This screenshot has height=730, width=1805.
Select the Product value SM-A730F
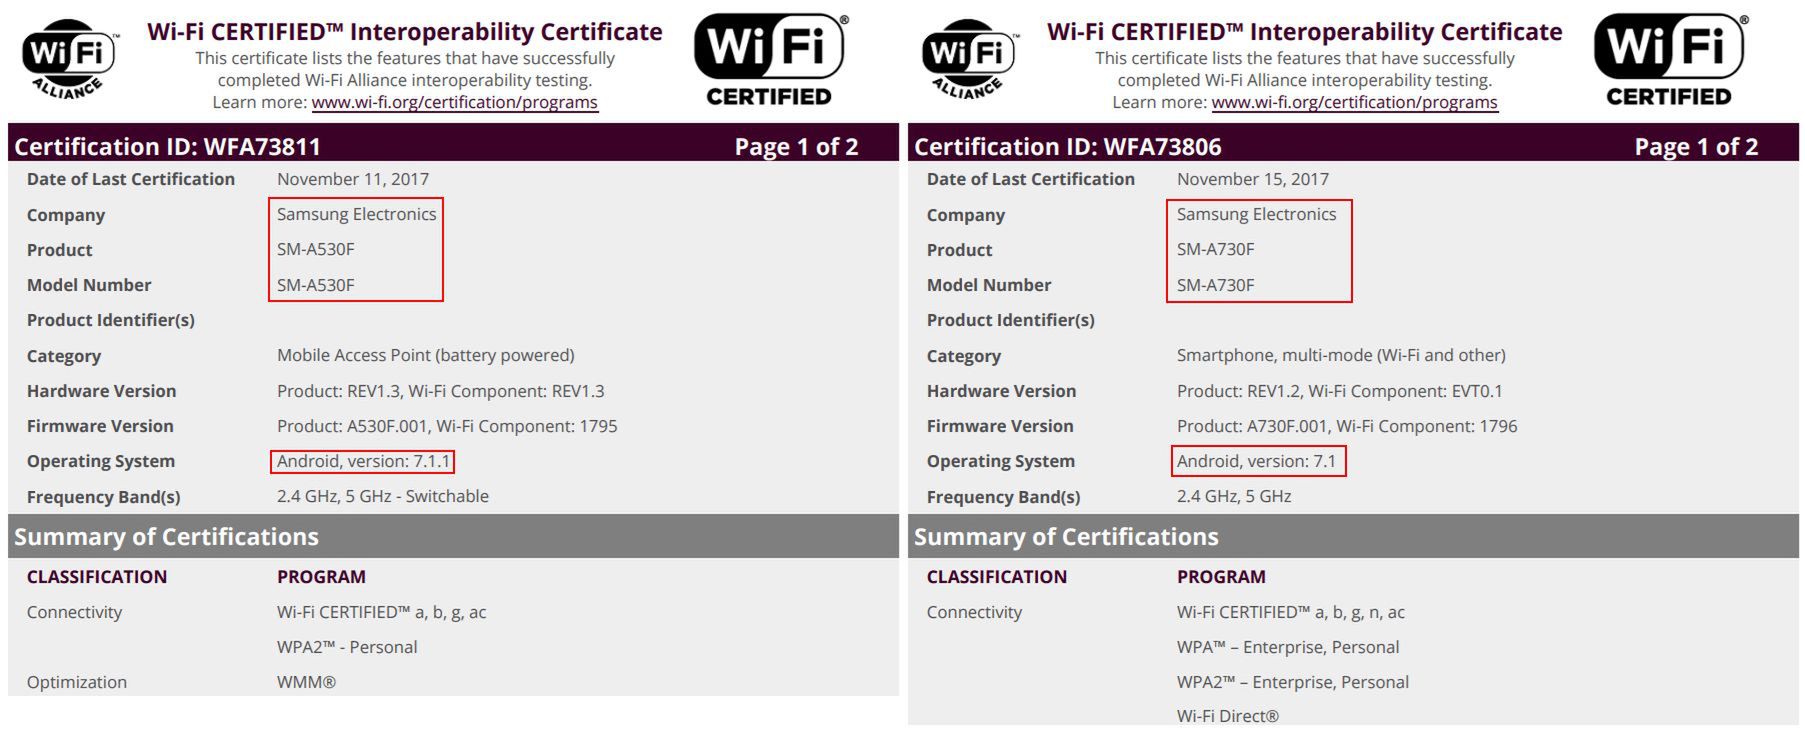point(1215,249)
